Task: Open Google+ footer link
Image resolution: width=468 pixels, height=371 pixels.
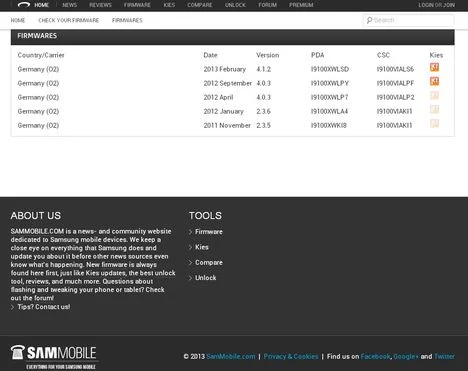Action: point(406,356)
